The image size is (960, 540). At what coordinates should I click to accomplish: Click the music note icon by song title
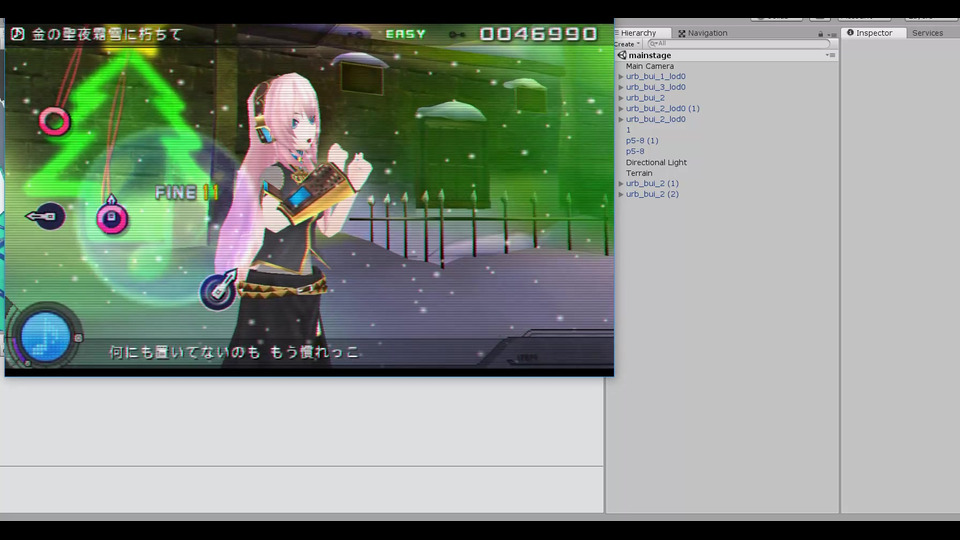pos(17,34)
